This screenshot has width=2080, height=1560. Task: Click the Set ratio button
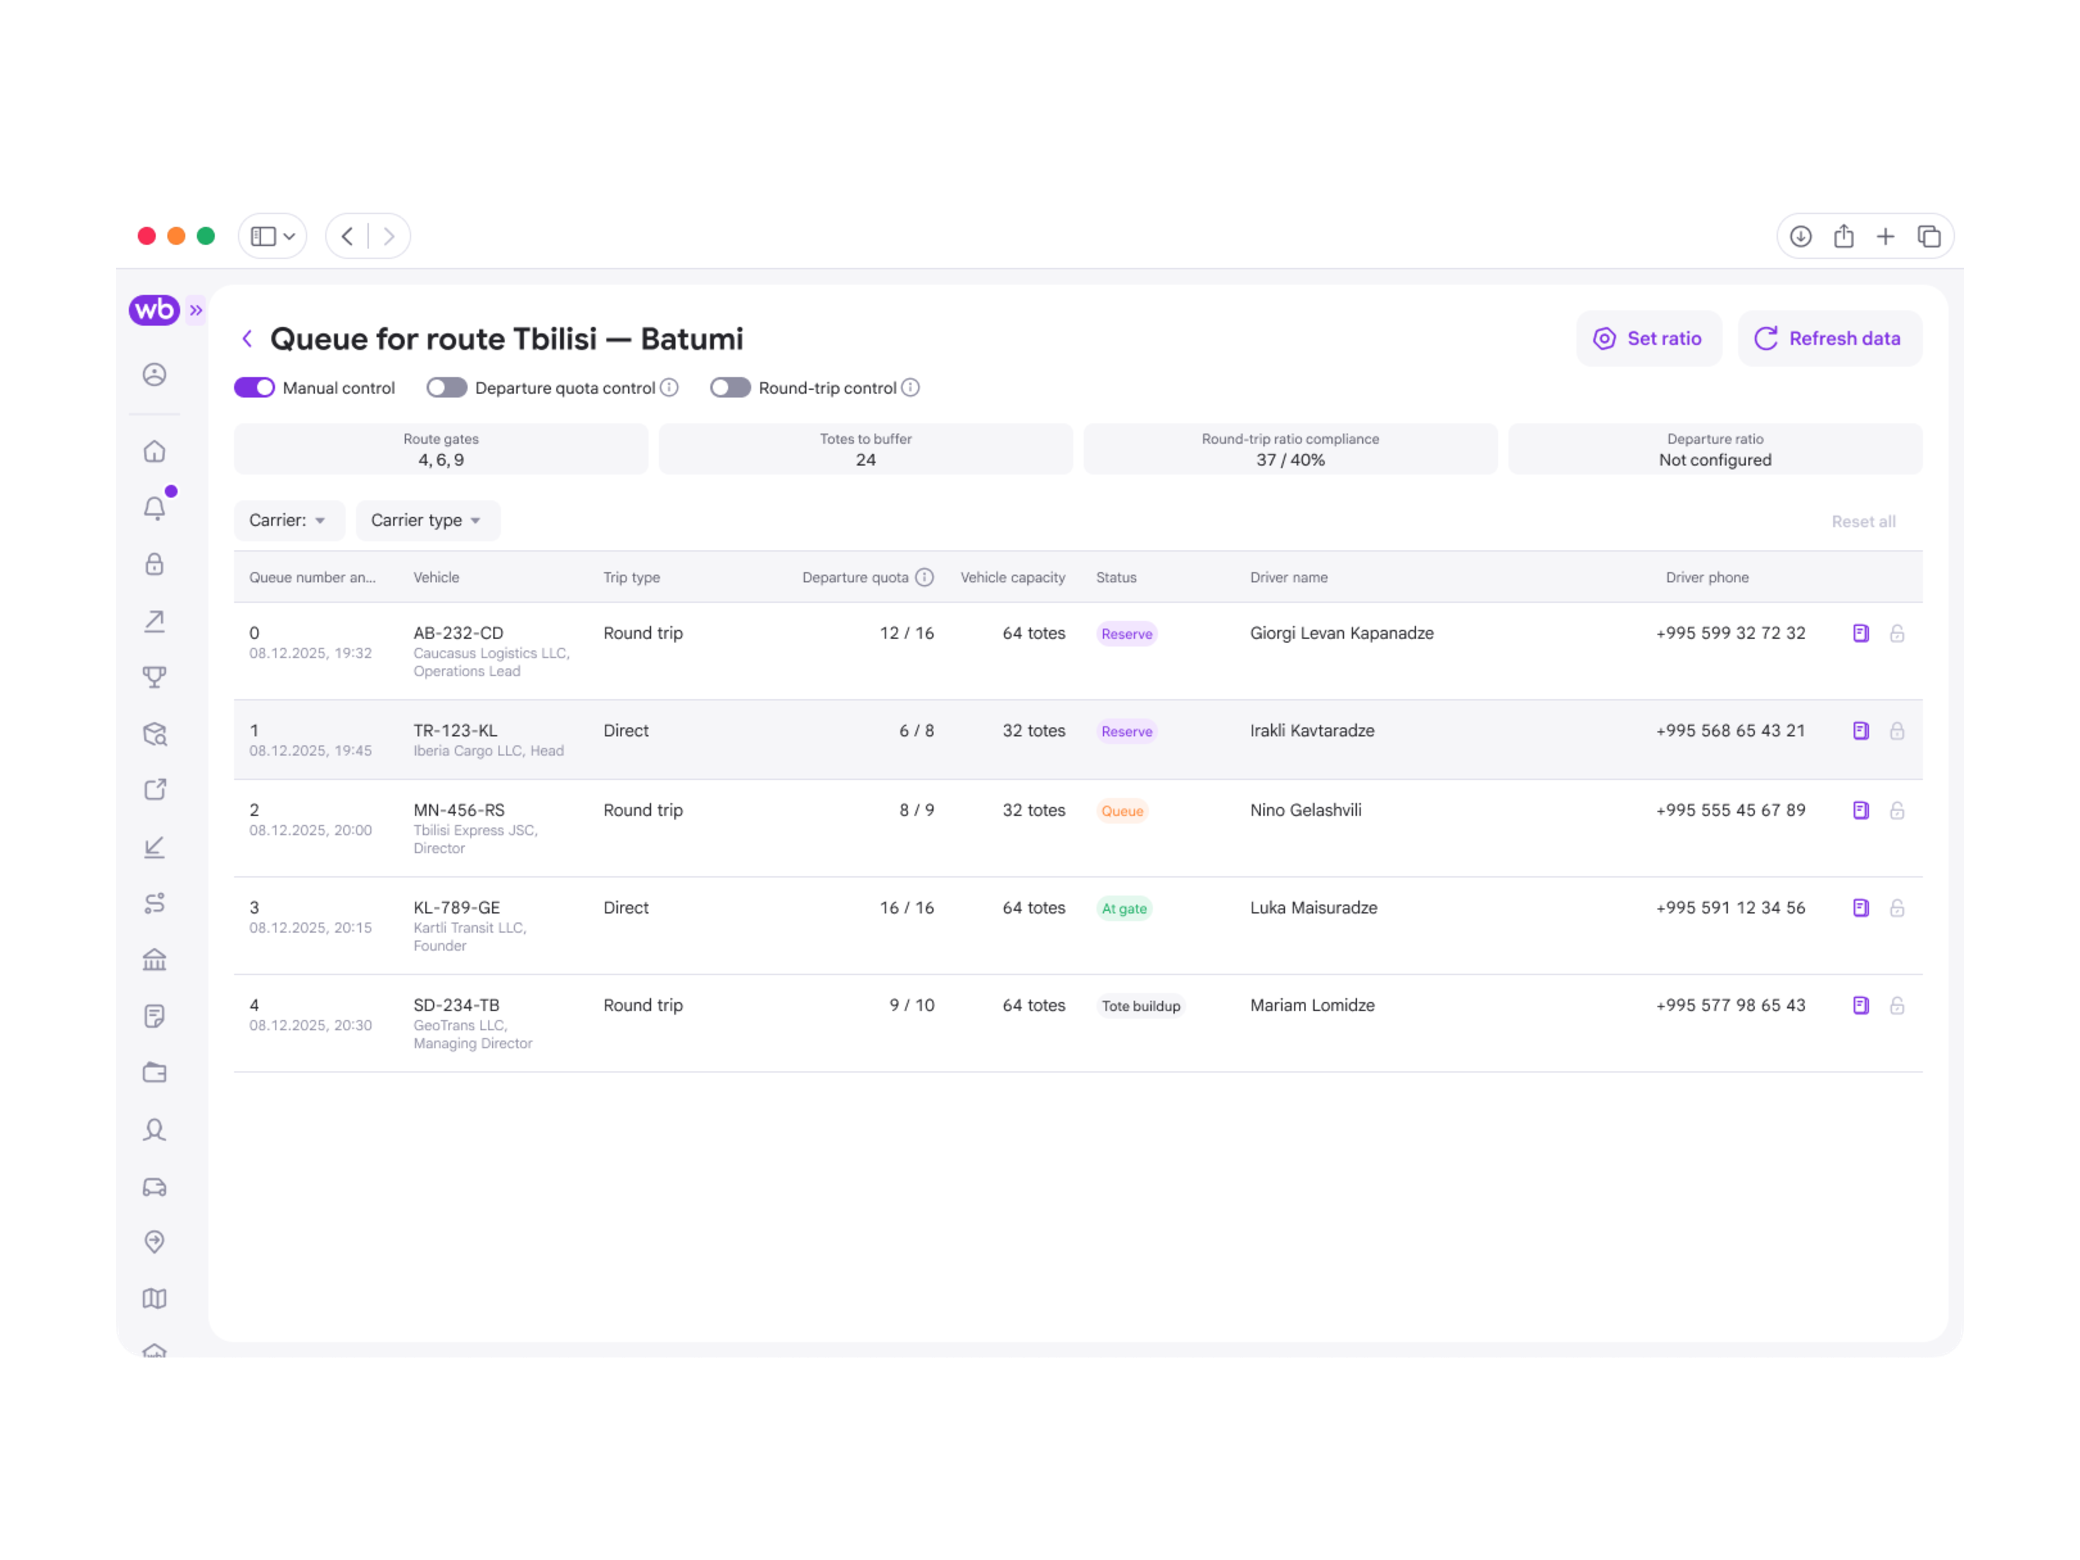coord(1648,338)
